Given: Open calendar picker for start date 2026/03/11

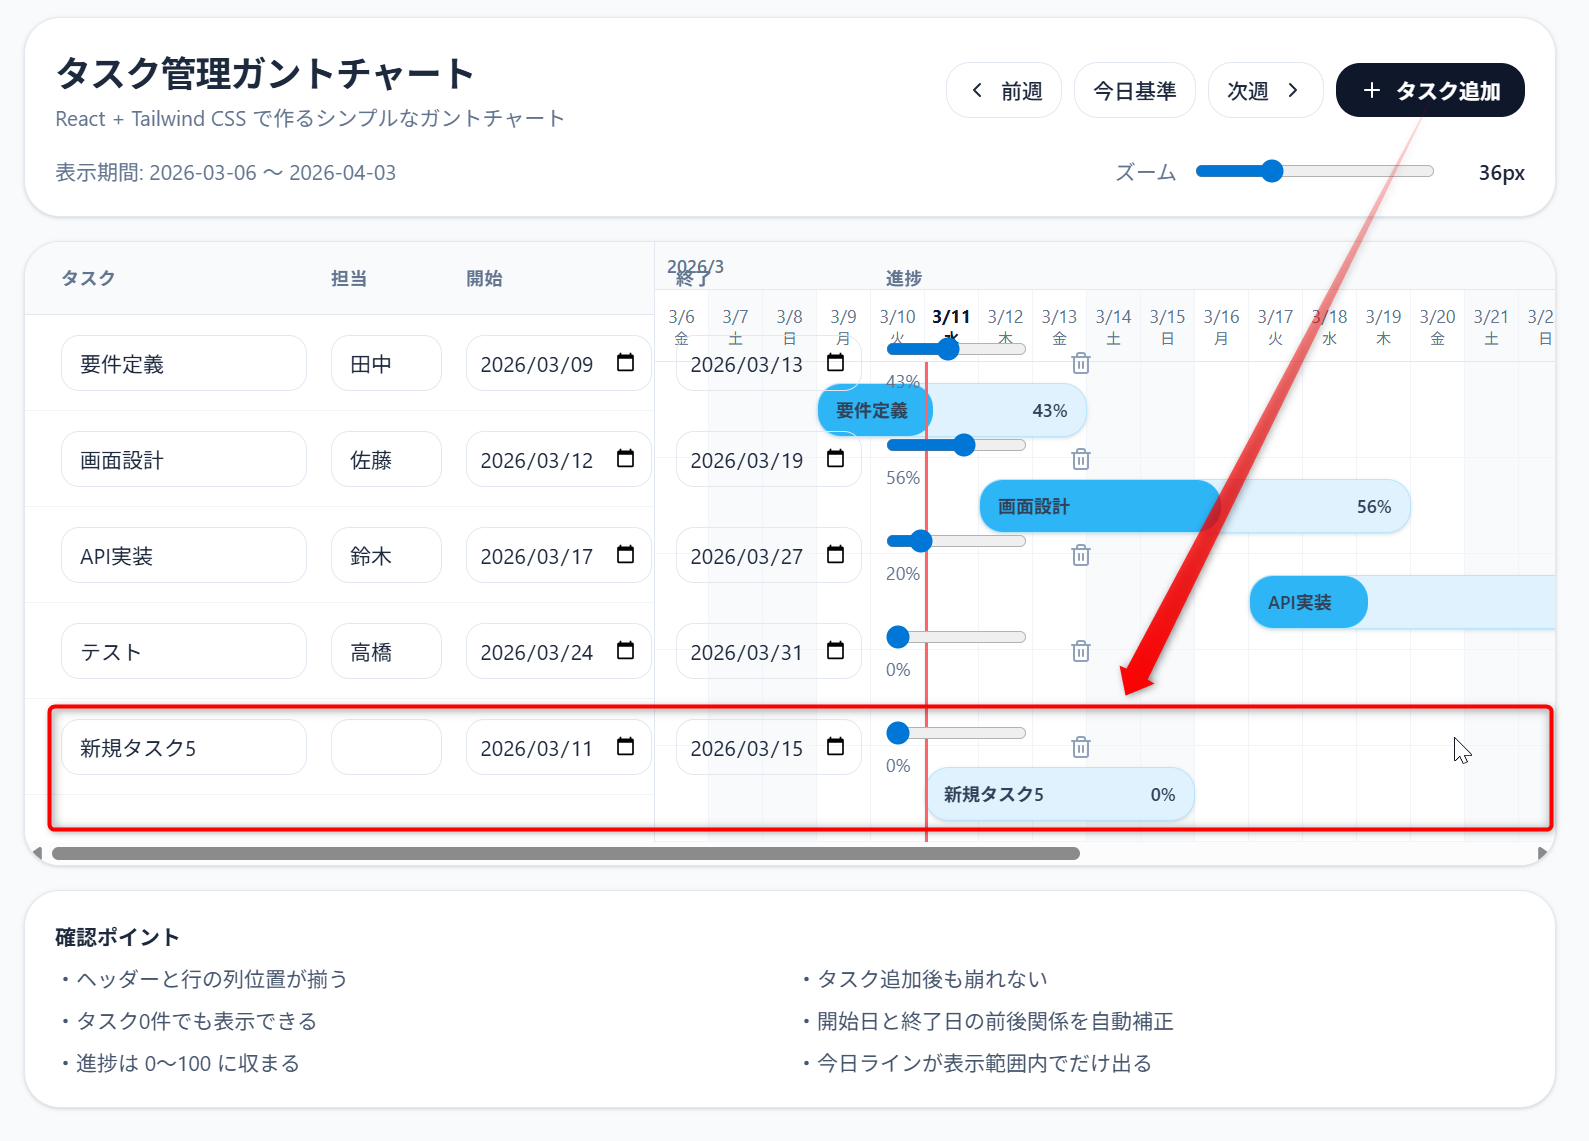Looking at the screenshot, I should [626, 746].
